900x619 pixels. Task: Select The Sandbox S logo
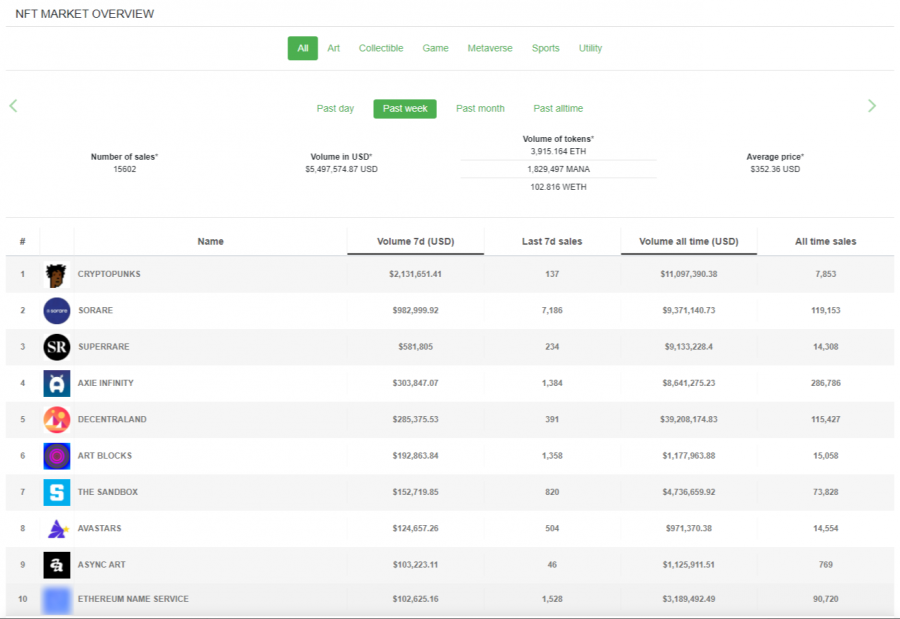tap(57, 492)
